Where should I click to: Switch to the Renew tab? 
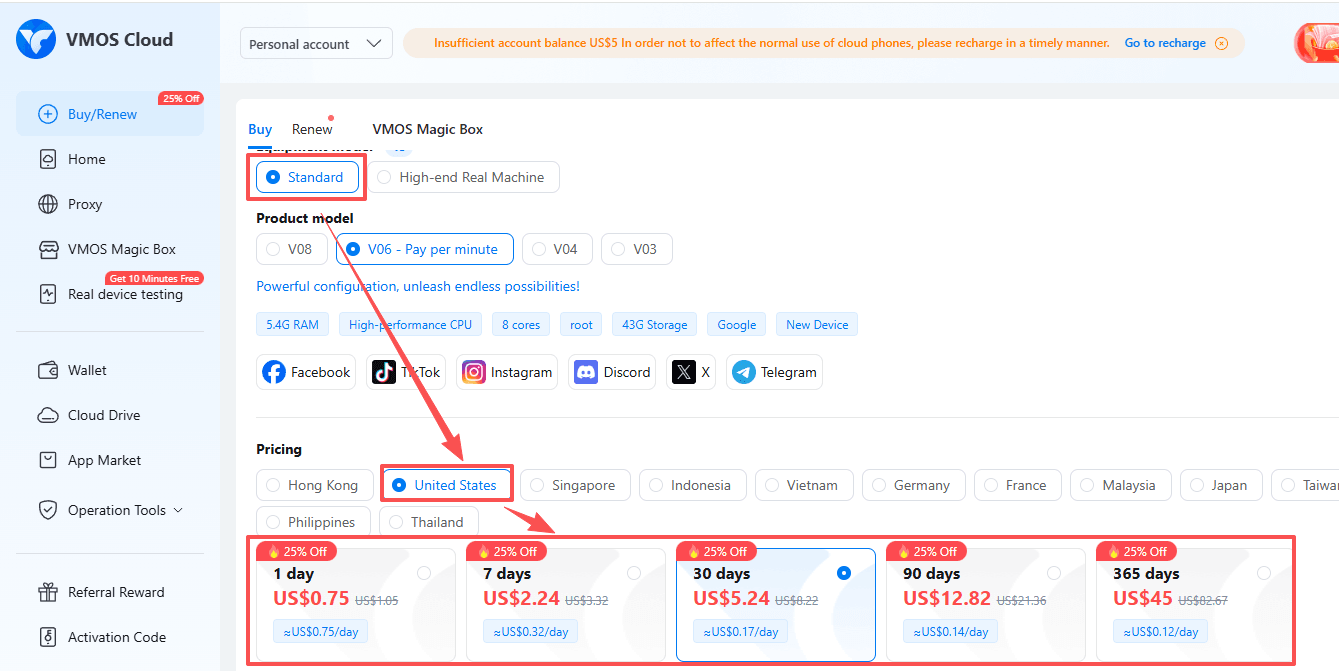point(311,128)
